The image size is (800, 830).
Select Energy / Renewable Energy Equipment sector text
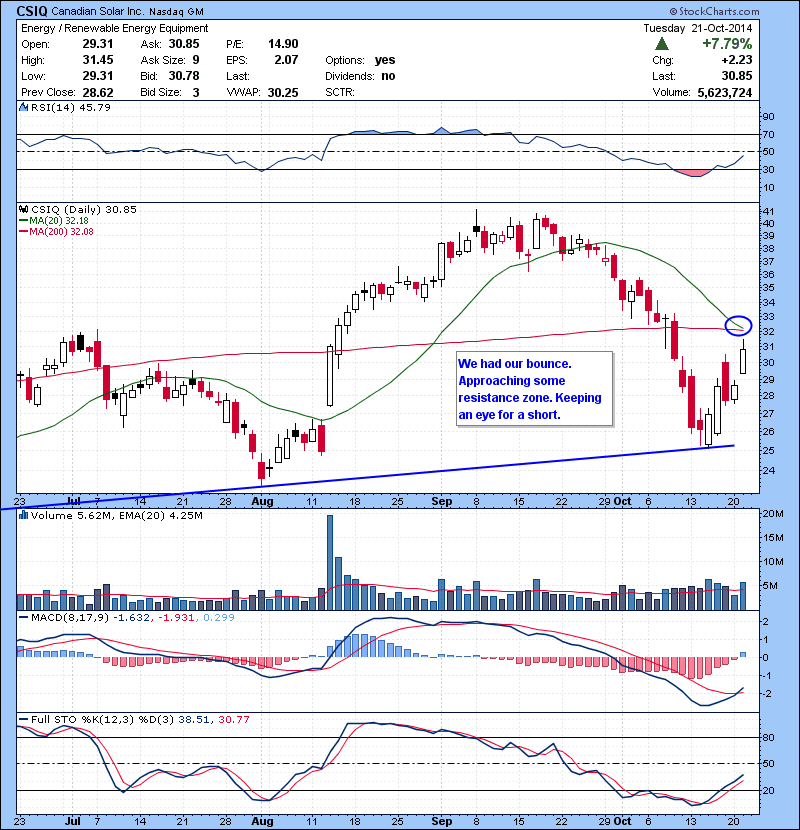(x=114, y=28)
